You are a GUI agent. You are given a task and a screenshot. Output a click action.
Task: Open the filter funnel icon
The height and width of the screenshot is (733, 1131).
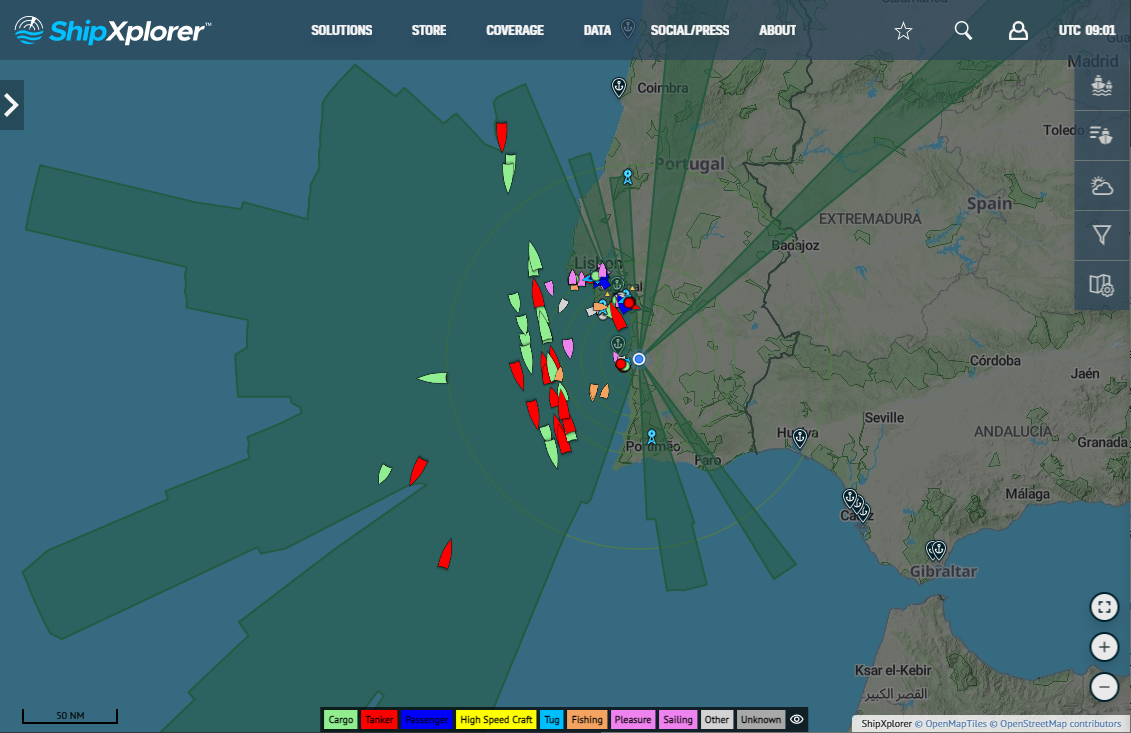1102,235
